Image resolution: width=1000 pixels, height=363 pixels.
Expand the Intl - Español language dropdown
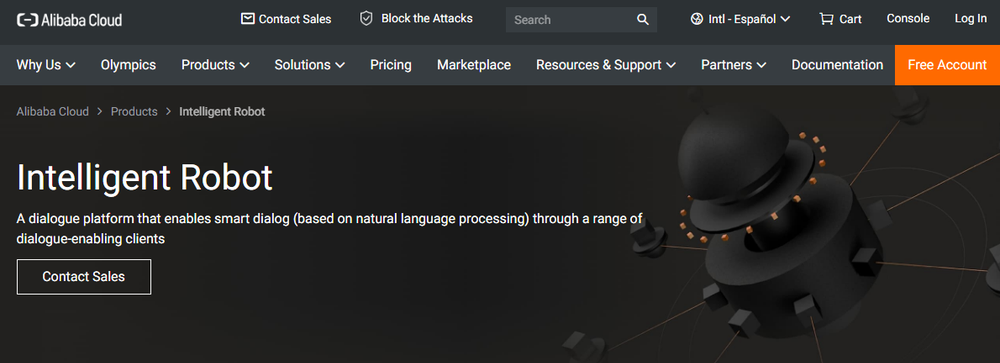(740, 19)
